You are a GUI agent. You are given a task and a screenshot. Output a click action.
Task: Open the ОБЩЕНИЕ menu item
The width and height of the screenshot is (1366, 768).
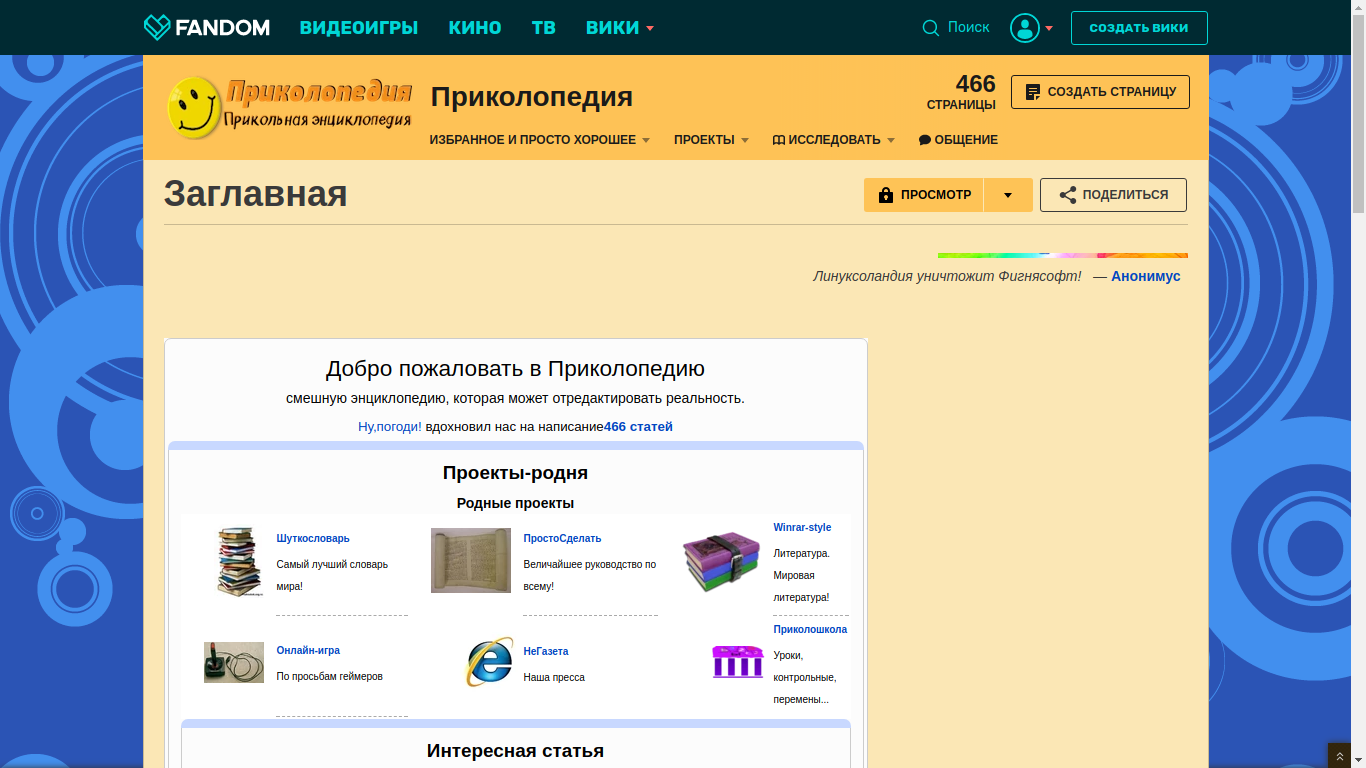pos(958,140)
